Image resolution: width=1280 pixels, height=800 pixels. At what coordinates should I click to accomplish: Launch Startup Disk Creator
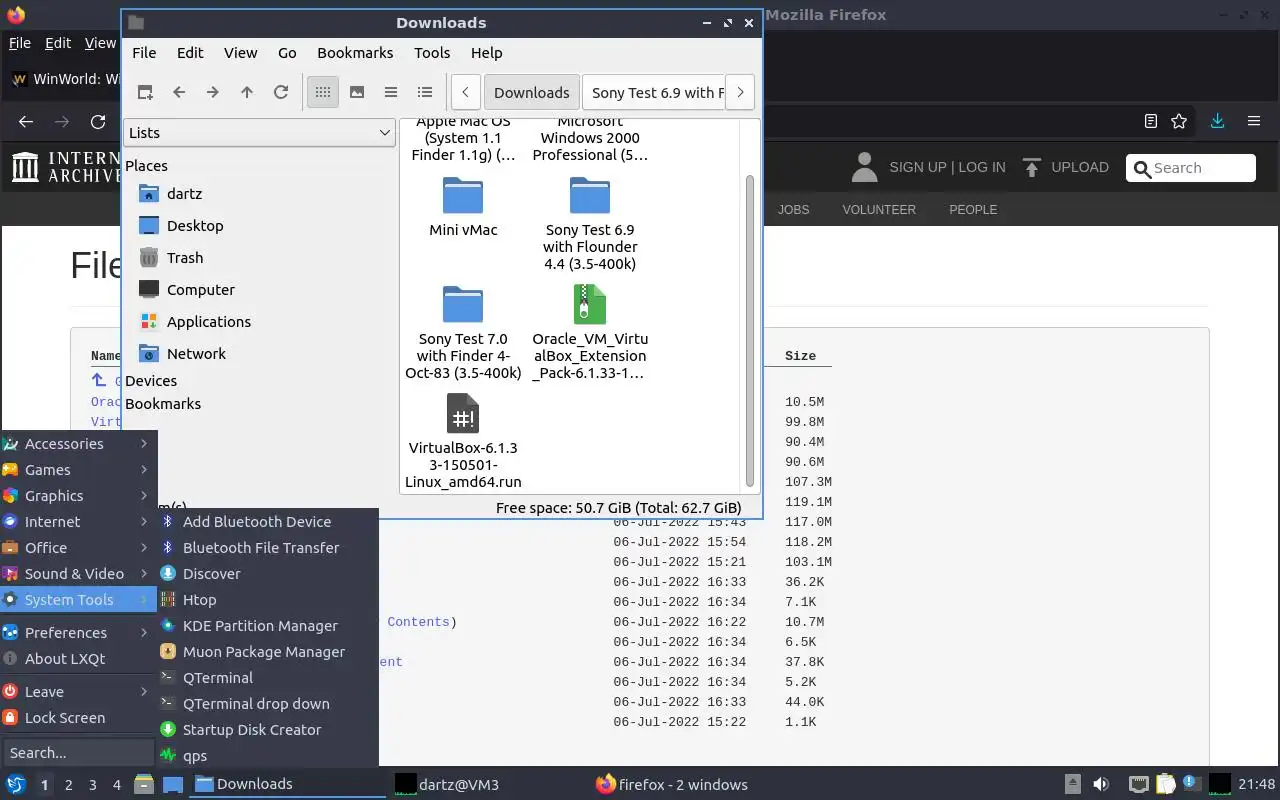point(267,729)
